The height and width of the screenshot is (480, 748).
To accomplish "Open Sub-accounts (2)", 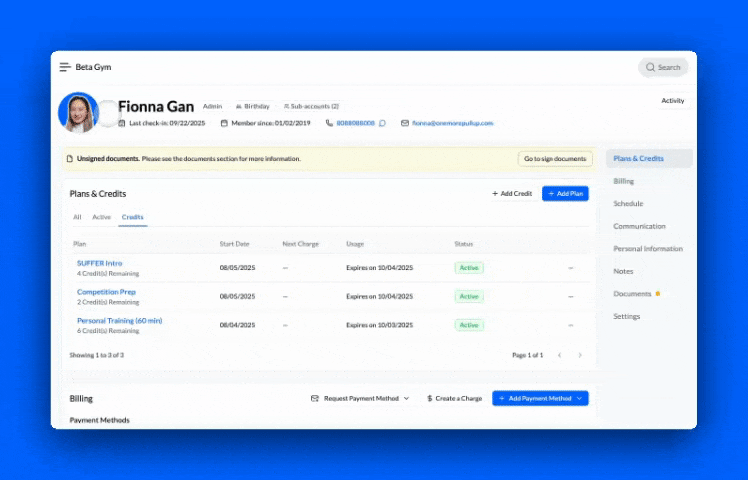I will [x=311, y=106].
